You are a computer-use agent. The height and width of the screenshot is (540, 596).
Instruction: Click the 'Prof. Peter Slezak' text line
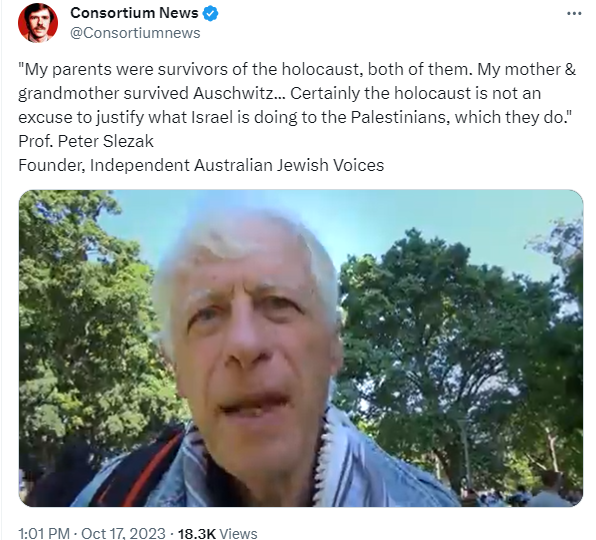86,141
